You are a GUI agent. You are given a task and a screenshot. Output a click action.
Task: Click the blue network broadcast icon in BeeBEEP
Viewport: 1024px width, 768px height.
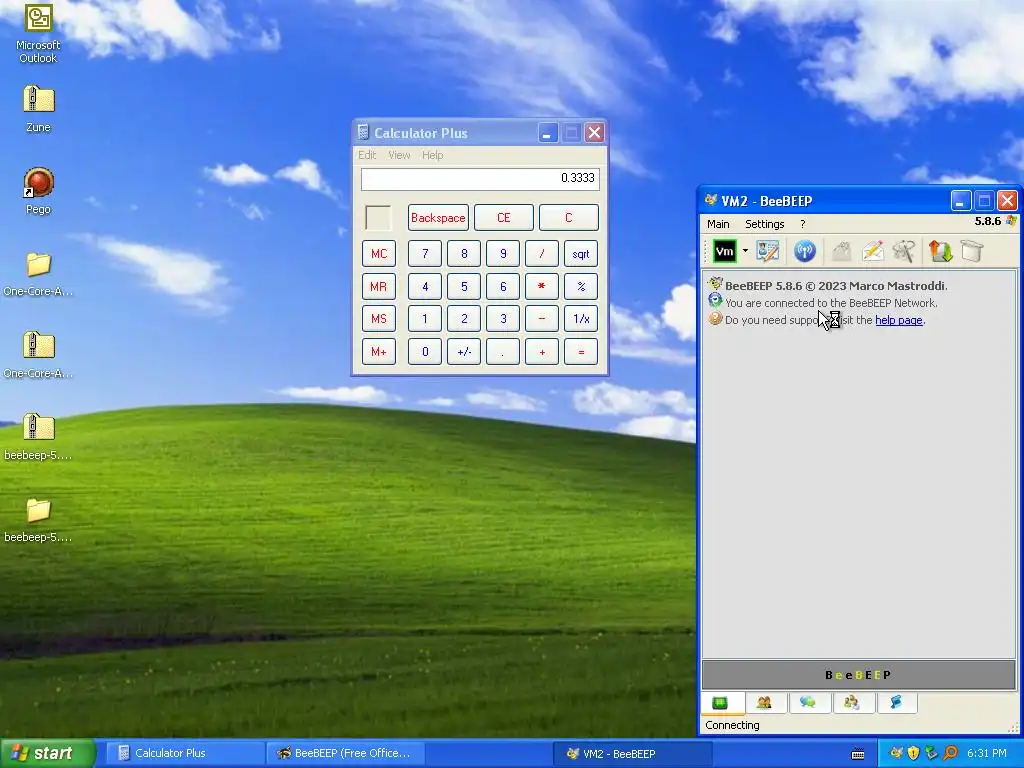pyautogui.click(x=805, y=251)
